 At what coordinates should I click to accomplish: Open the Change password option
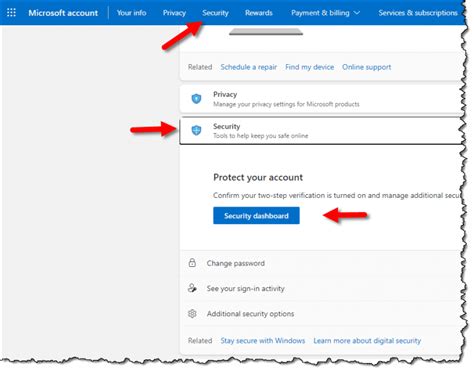click(x=235, y=263)
